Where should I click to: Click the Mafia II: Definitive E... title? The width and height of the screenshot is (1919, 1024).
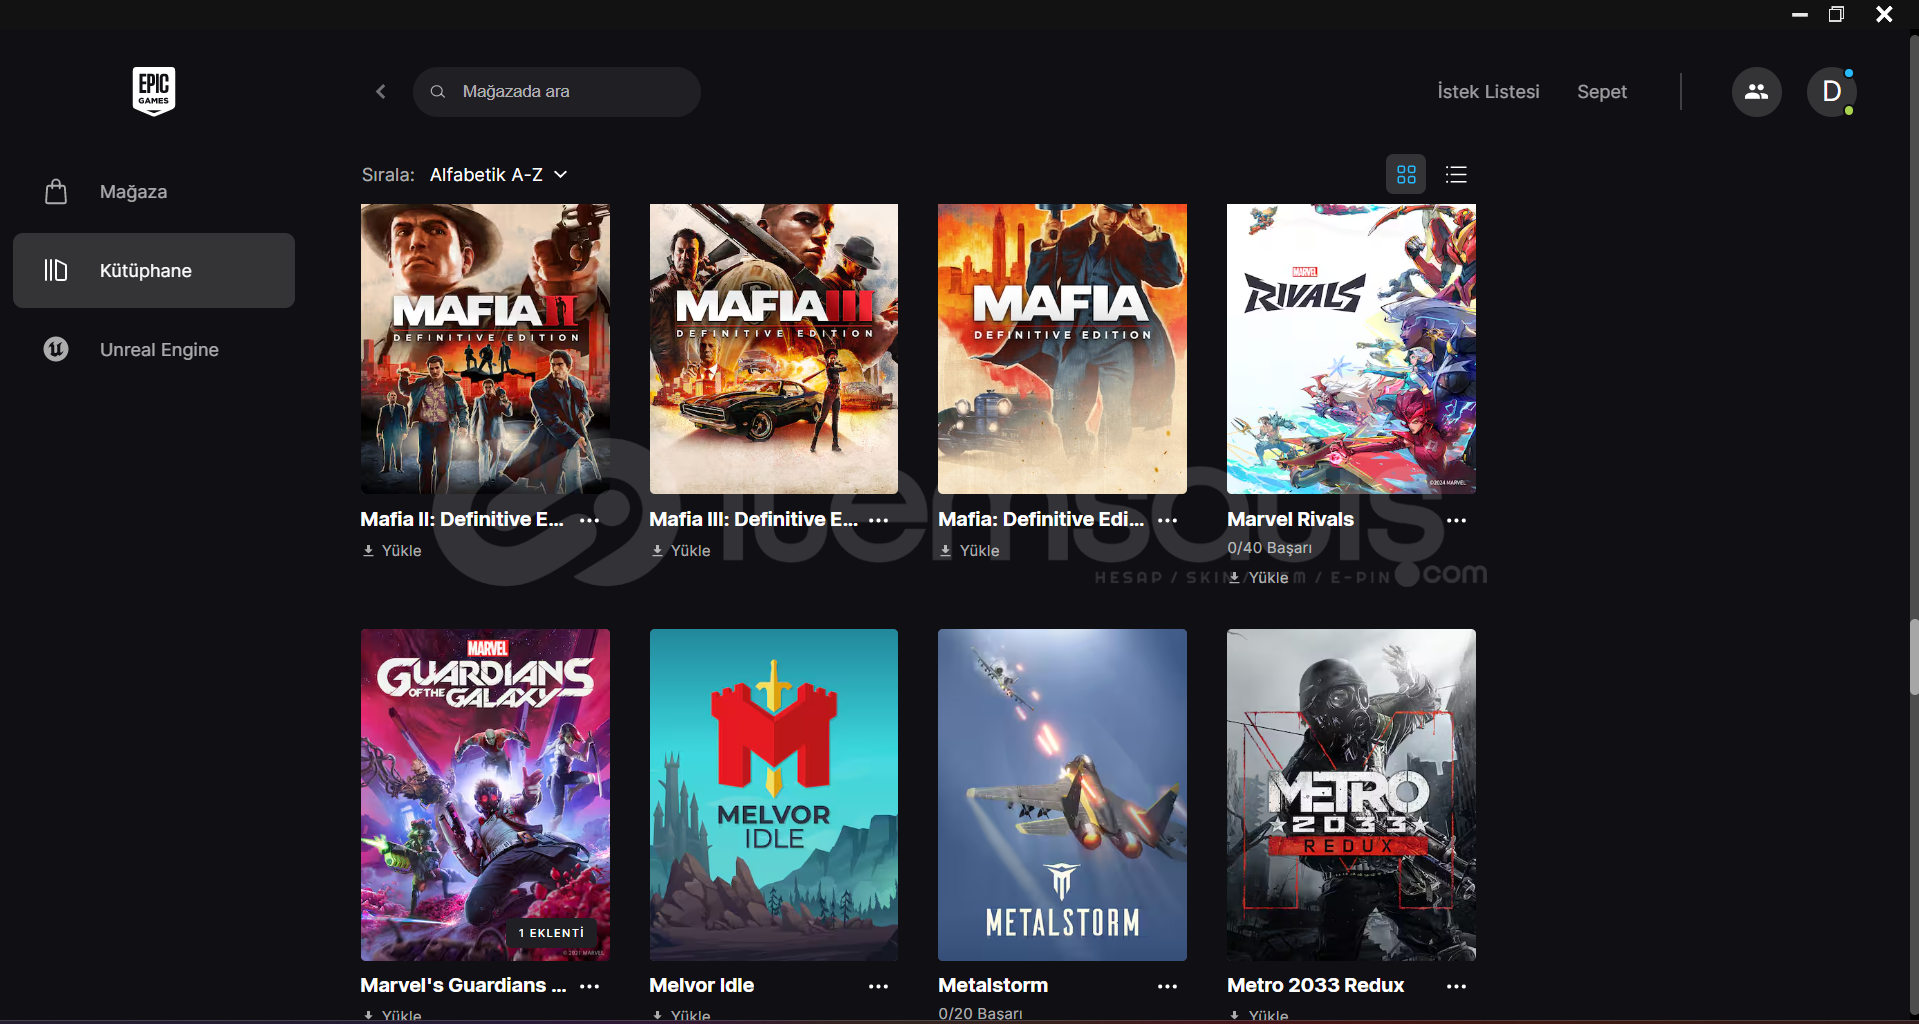[462, 520]
